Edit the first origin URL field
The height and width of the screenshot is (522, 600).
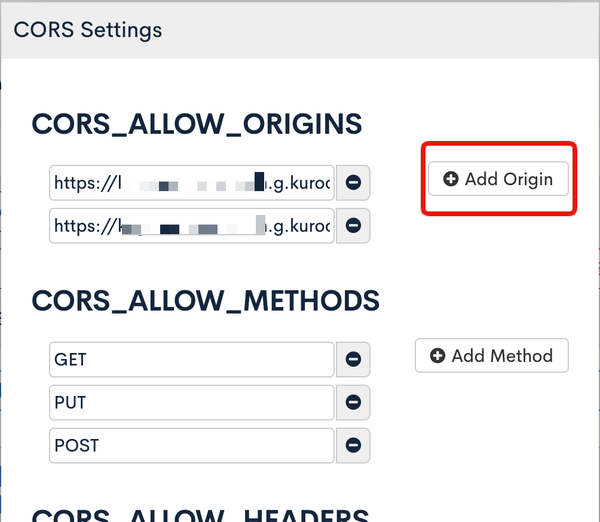click(192, 183)
